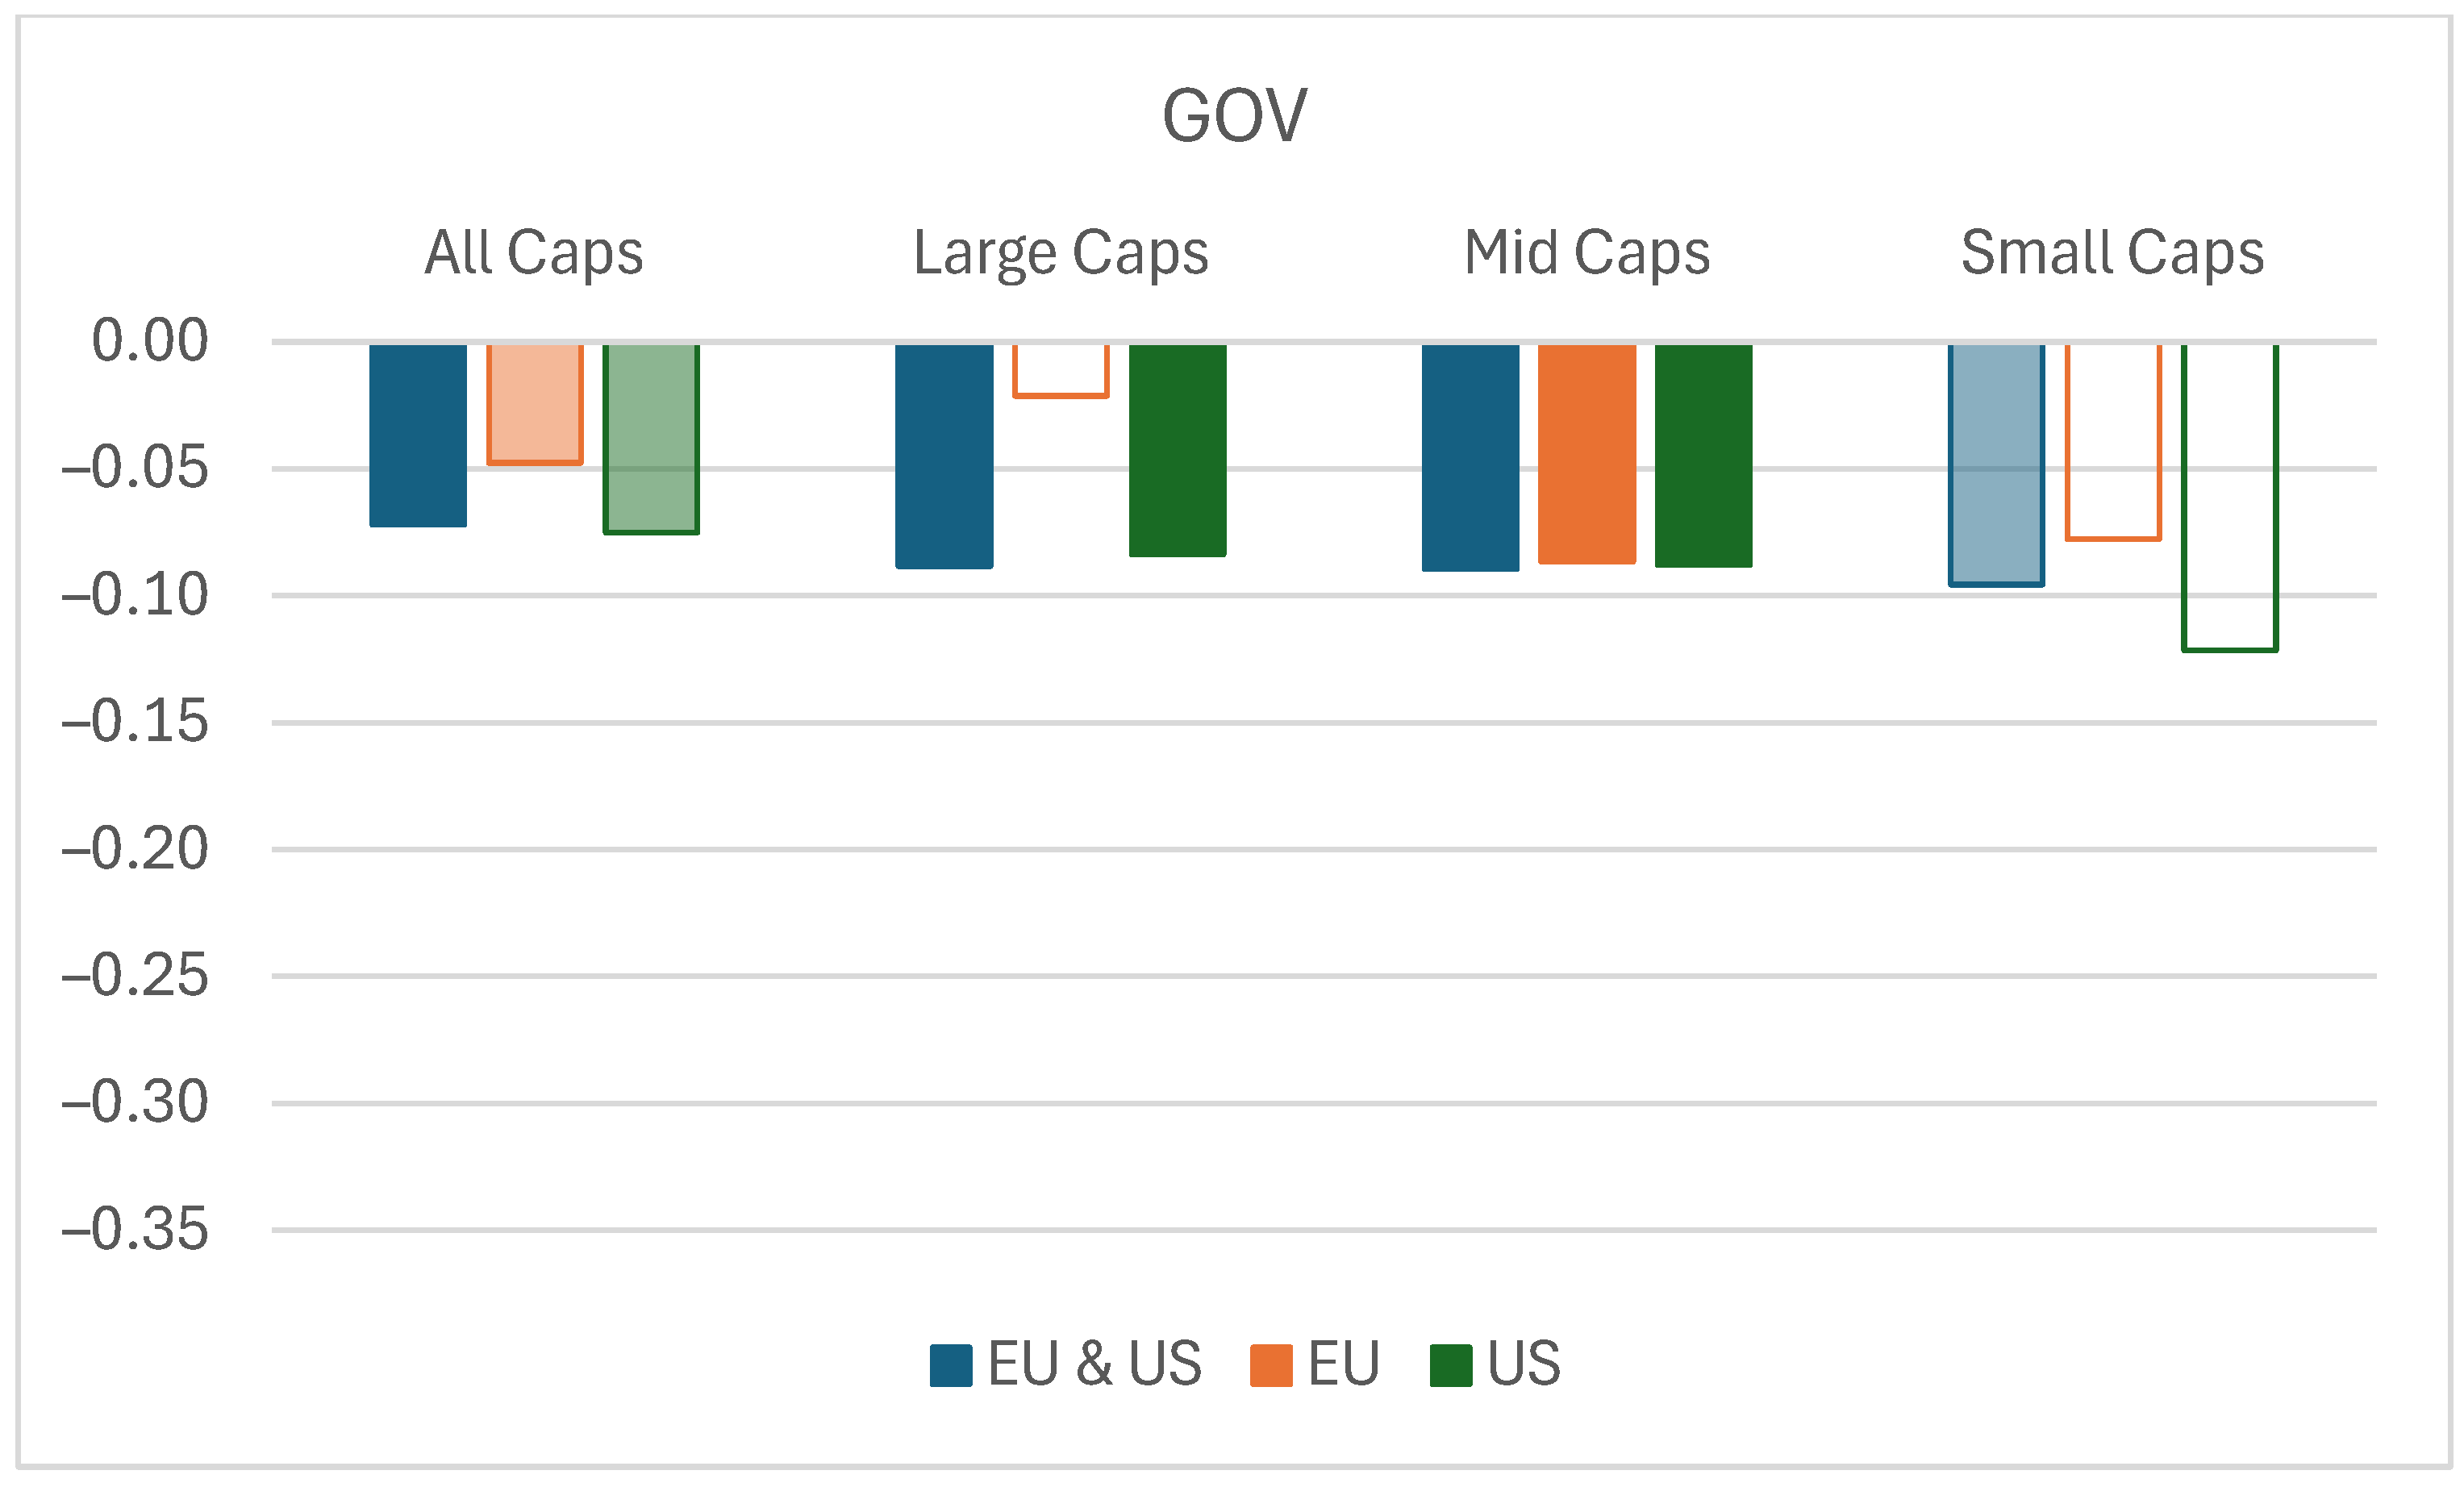The height and width of the screenshot is (1487, 2464).
Task: Select the light orange All Caps bar
Action: tap(535, 404)
